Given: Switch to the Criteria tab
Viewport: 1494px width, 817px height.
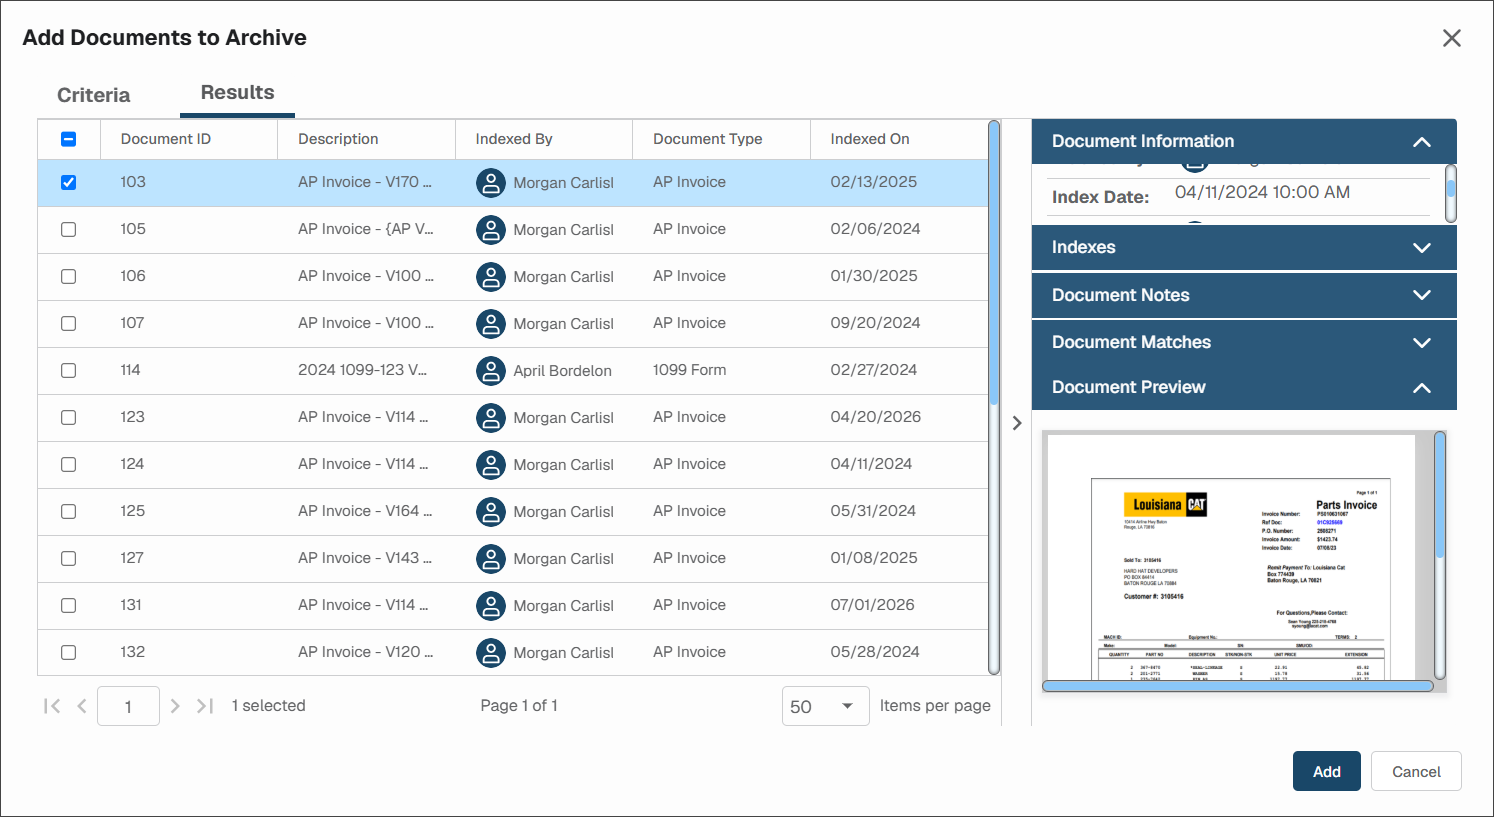Looking at the screenshot, I should tap(93, 95).
